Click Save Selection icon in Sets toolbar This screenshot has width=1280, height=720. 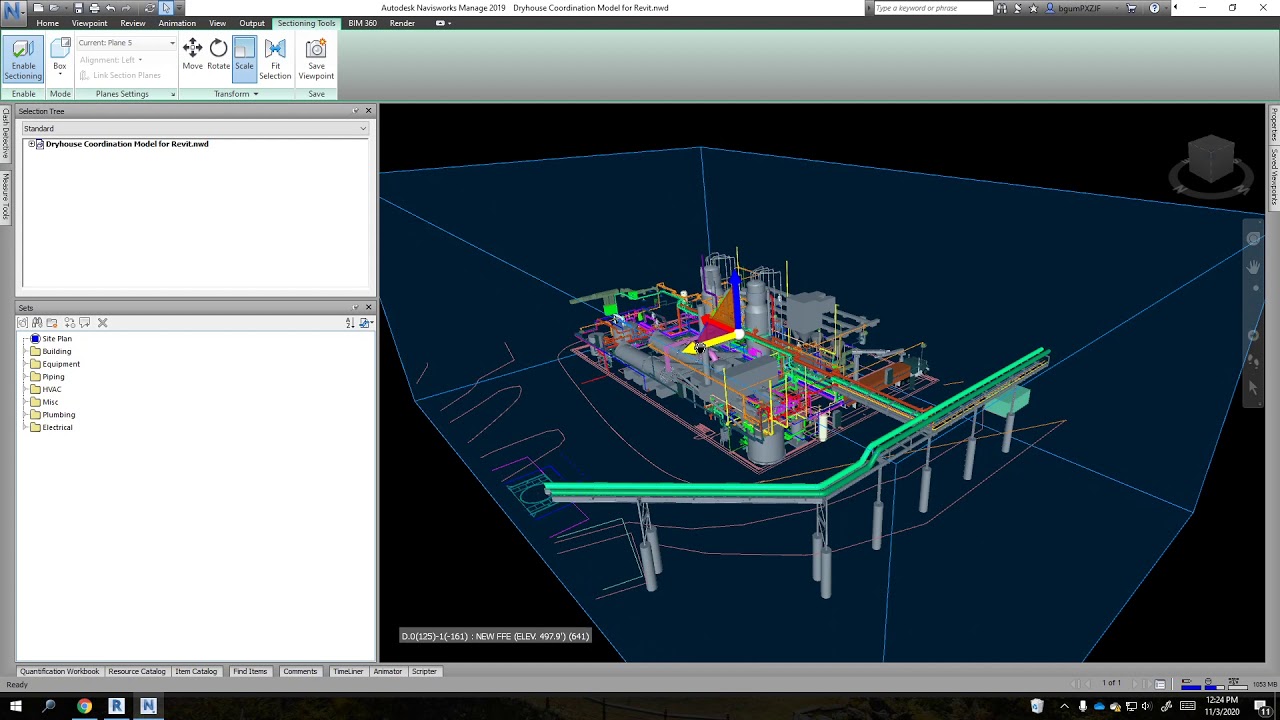point(23,323)
